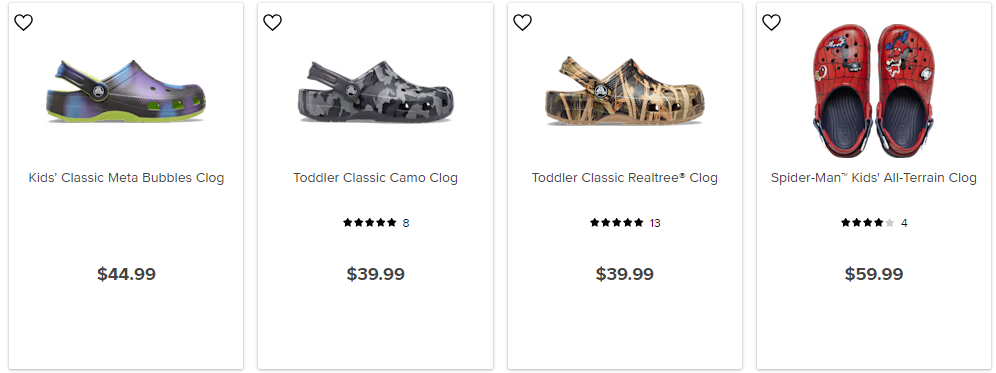Open the 13 reviews for Realtree Clog
Image resolution: width=996 pixels, height=373 pixels.
[x=655, y=223]
